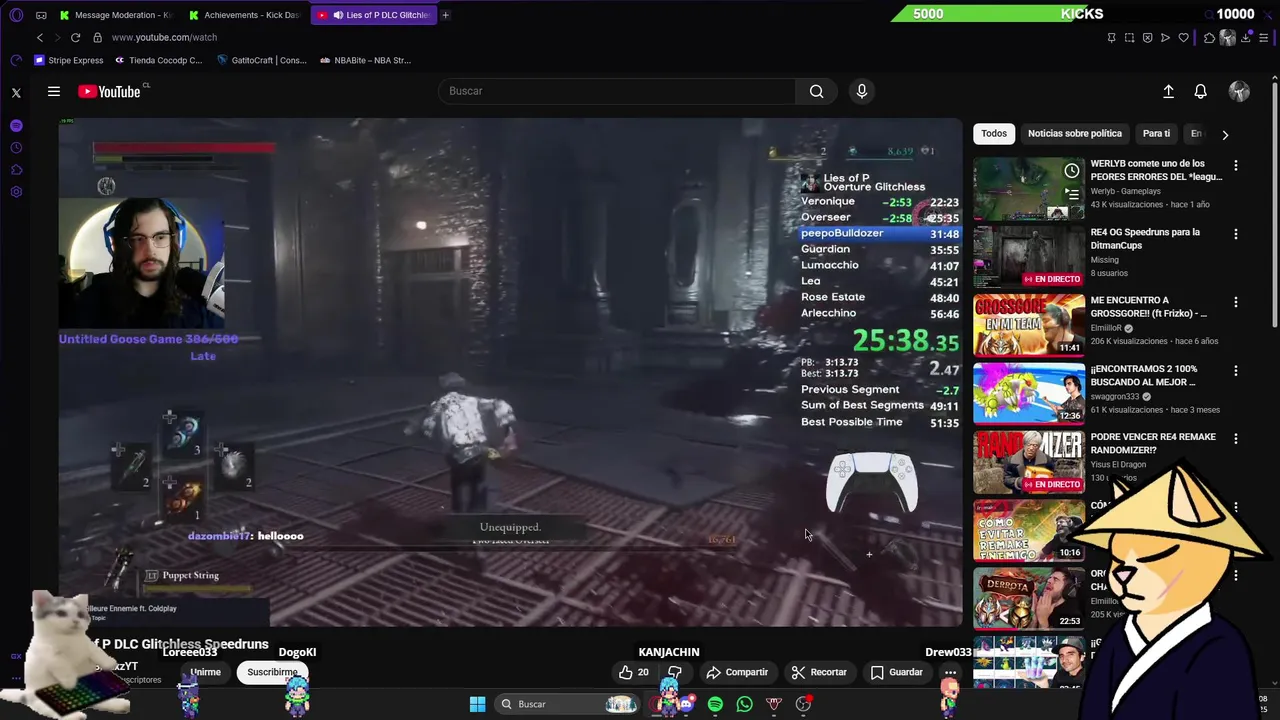The image size is (1280, 720).
Task: Switch to Message Moderation Kick tab
Action: (116, 15)
